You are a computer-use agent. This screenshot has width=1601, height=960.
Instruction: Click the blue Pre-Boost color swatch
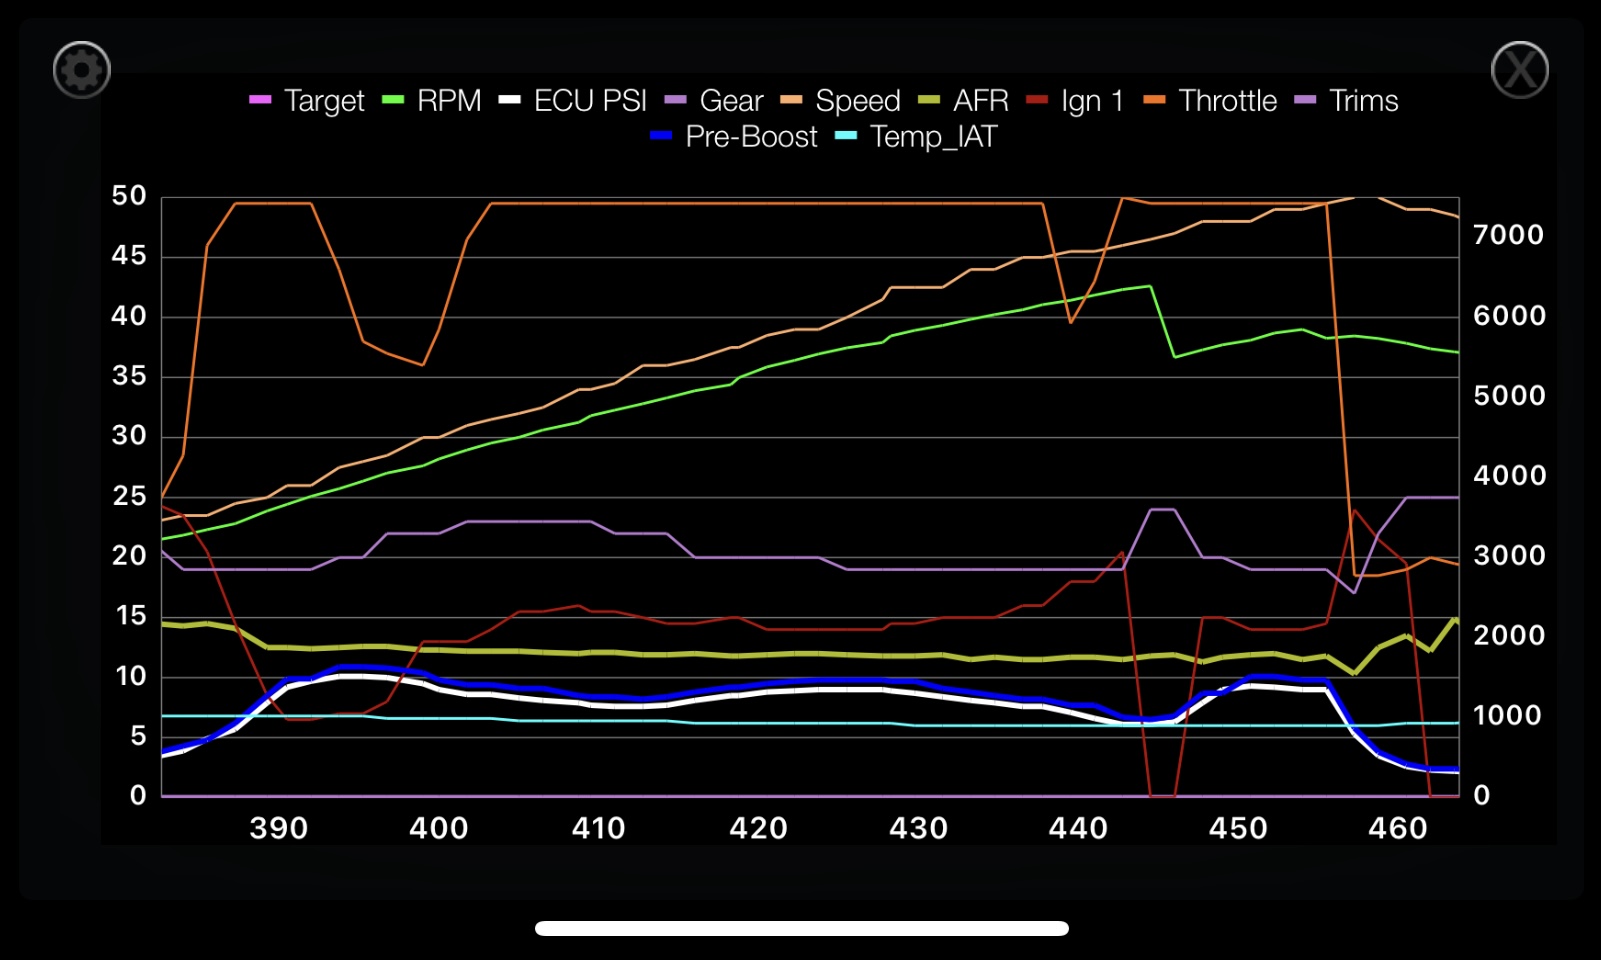661,136
